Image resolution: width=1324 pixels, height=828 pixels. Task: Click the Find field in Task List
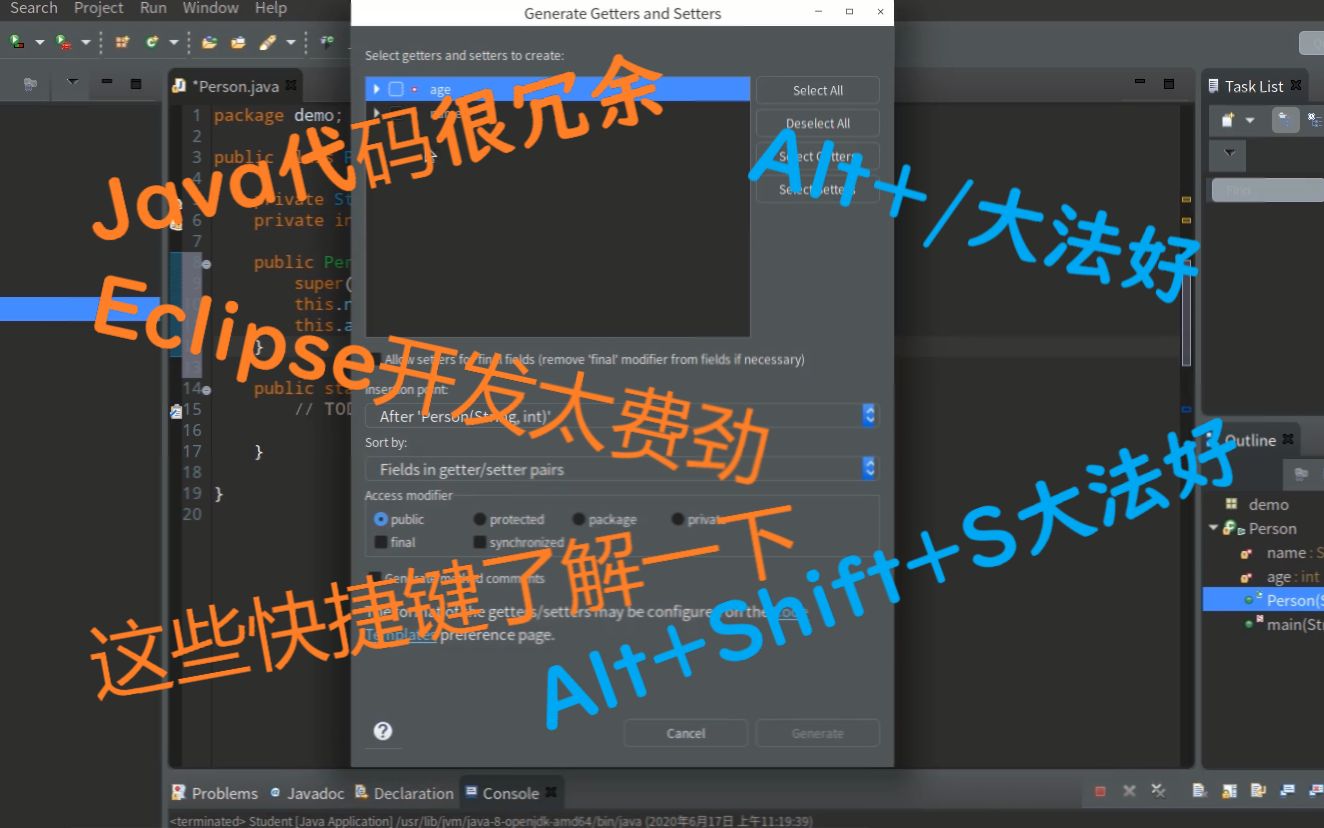coord(1268,190)
